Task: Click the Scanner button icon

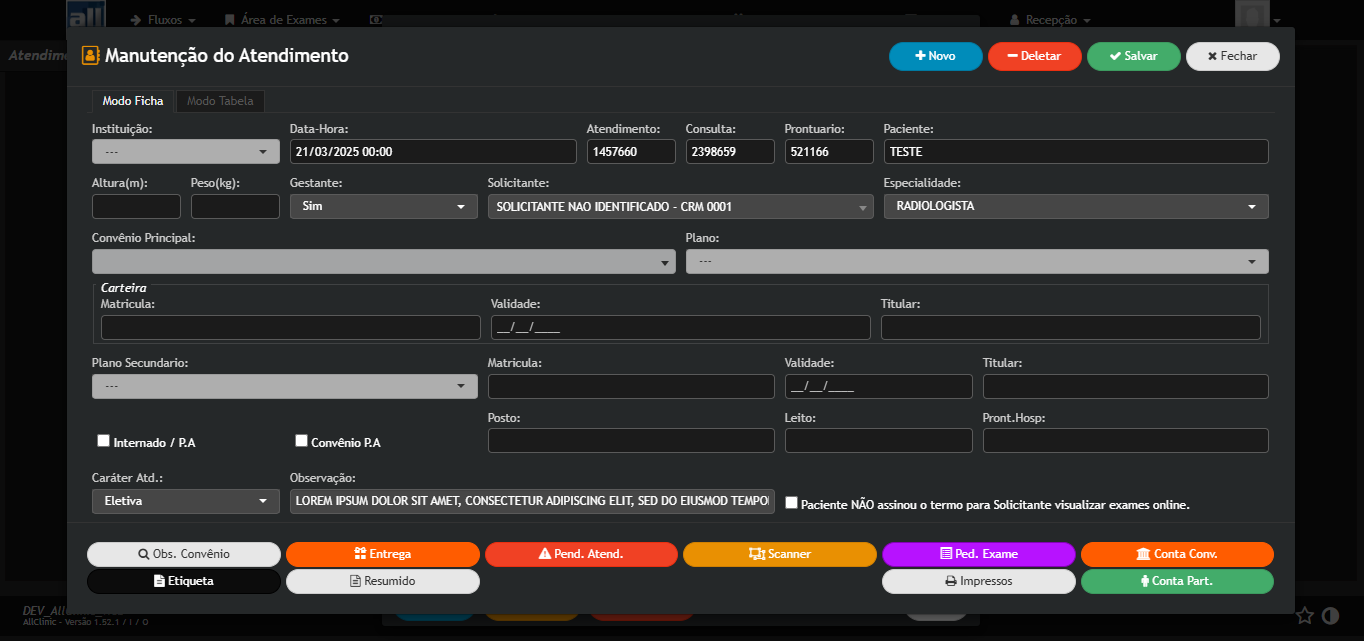Action: point(757,554)
